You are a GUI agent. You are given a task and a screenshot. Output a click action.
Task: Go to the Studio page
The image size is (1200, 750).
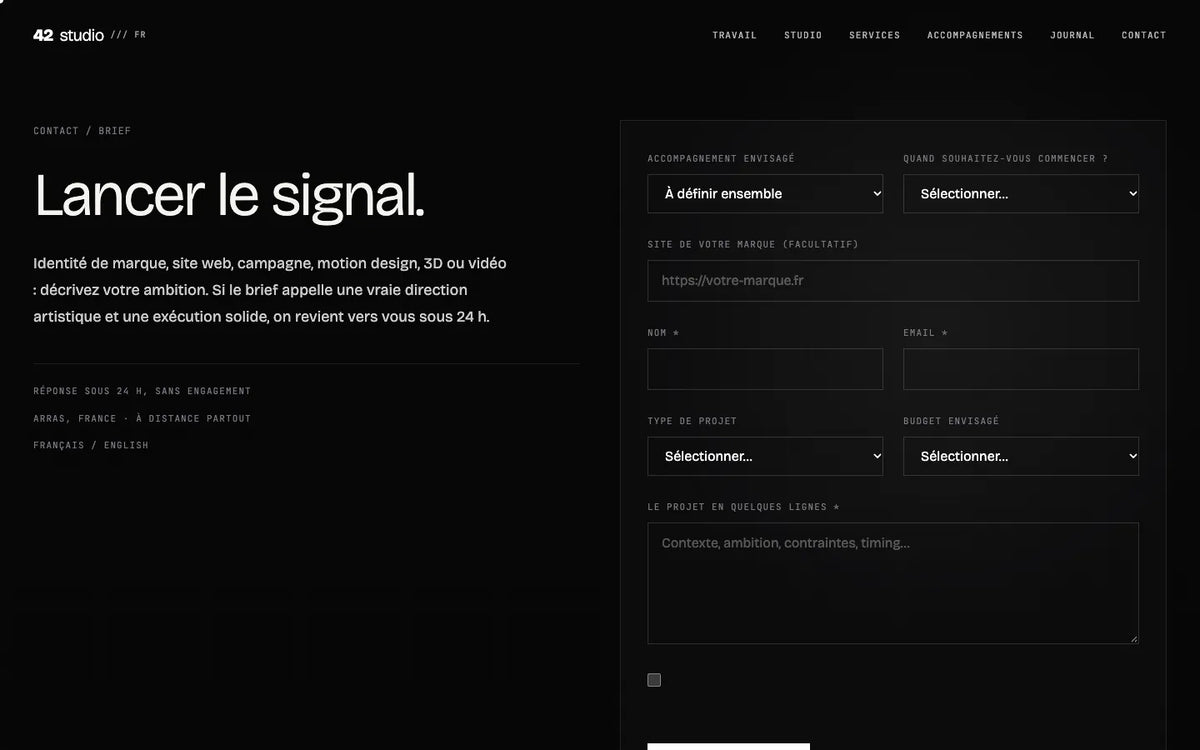[x=803, y=35]
